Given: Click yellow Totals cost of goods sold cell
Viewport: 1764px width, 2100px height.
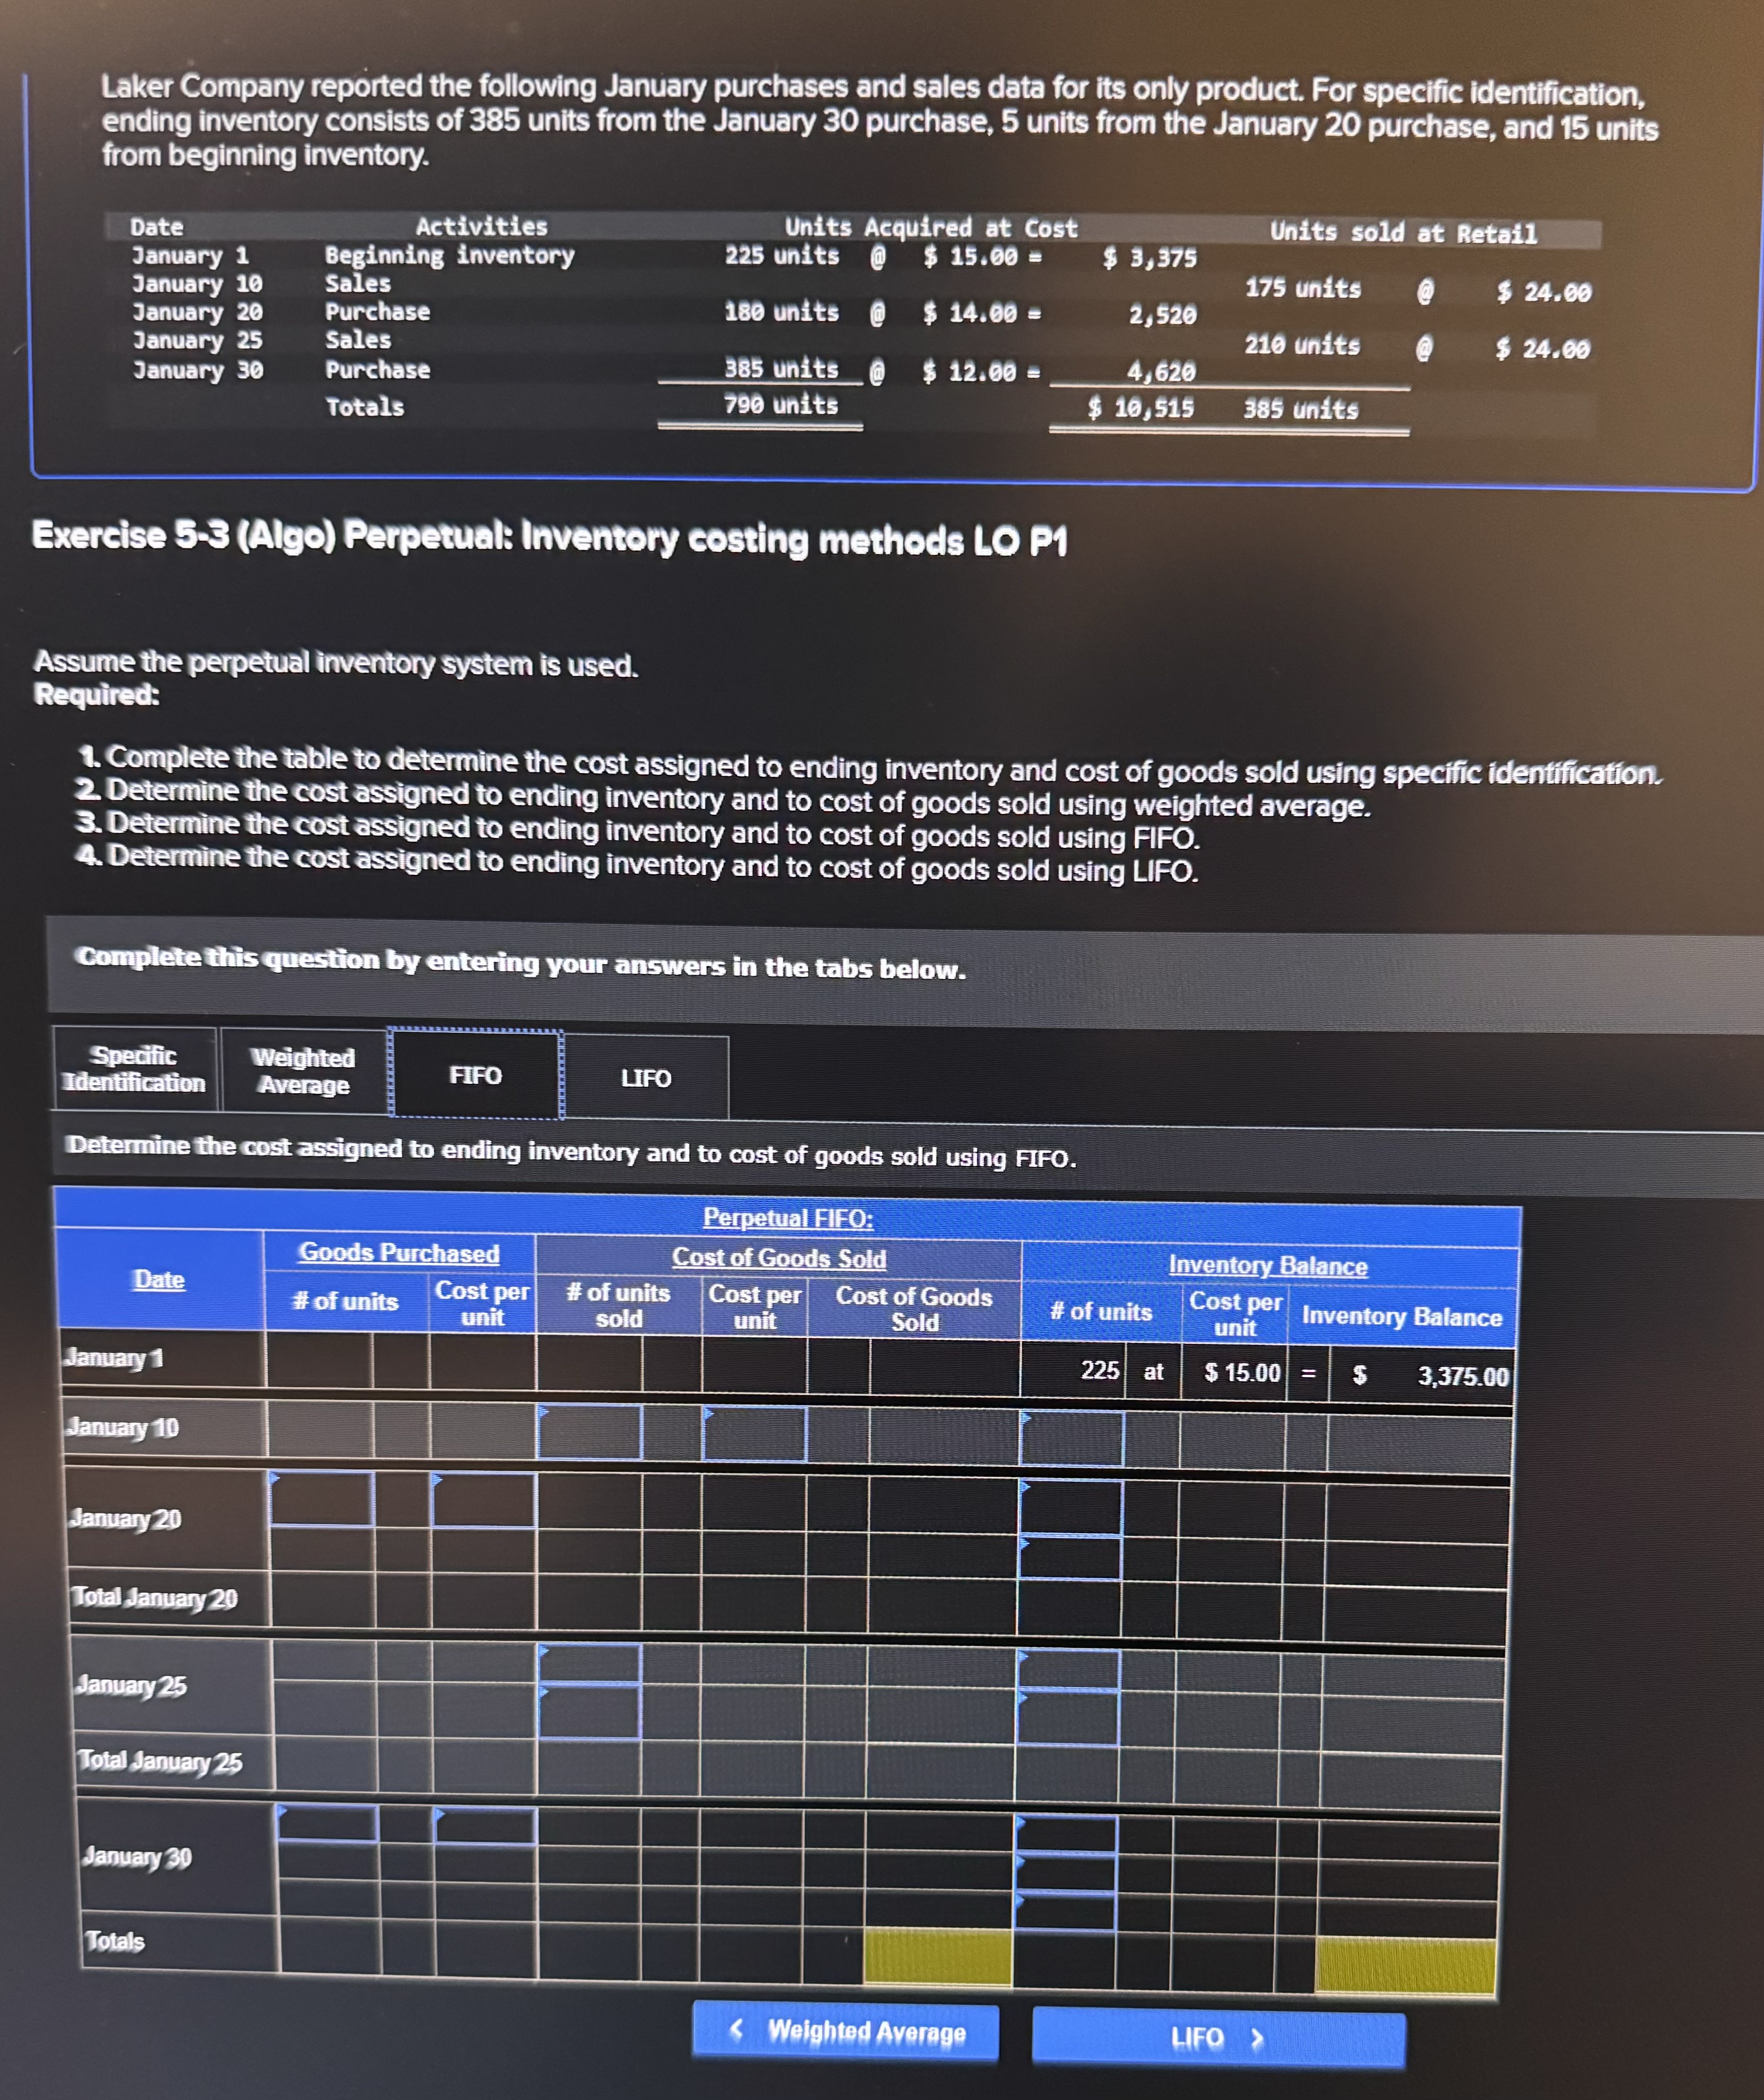Looking at the screenshot, I should 937,1955.
